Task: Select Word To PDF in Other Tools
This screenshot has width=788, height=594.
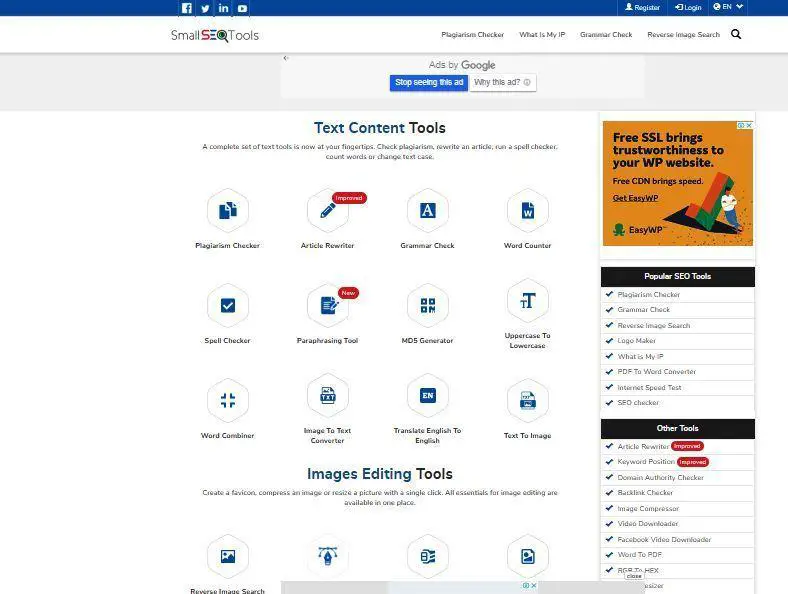Action: click(639, 555)
